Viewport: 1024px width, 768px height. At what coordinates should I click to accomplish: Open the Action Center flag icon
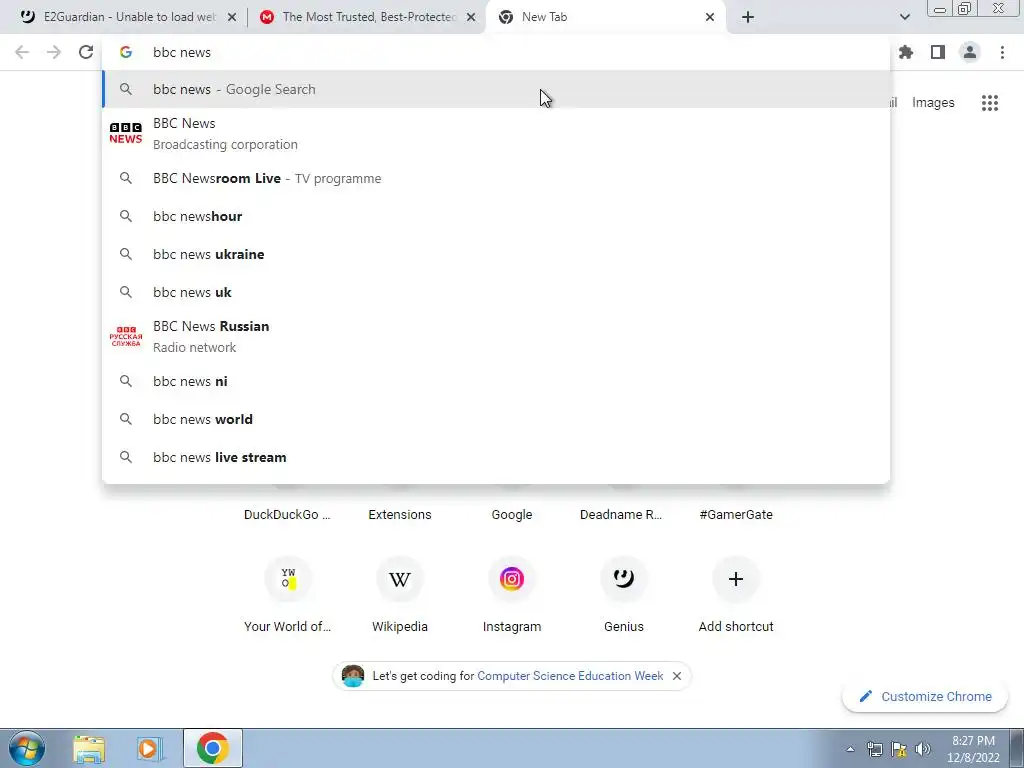coord(899,749)
